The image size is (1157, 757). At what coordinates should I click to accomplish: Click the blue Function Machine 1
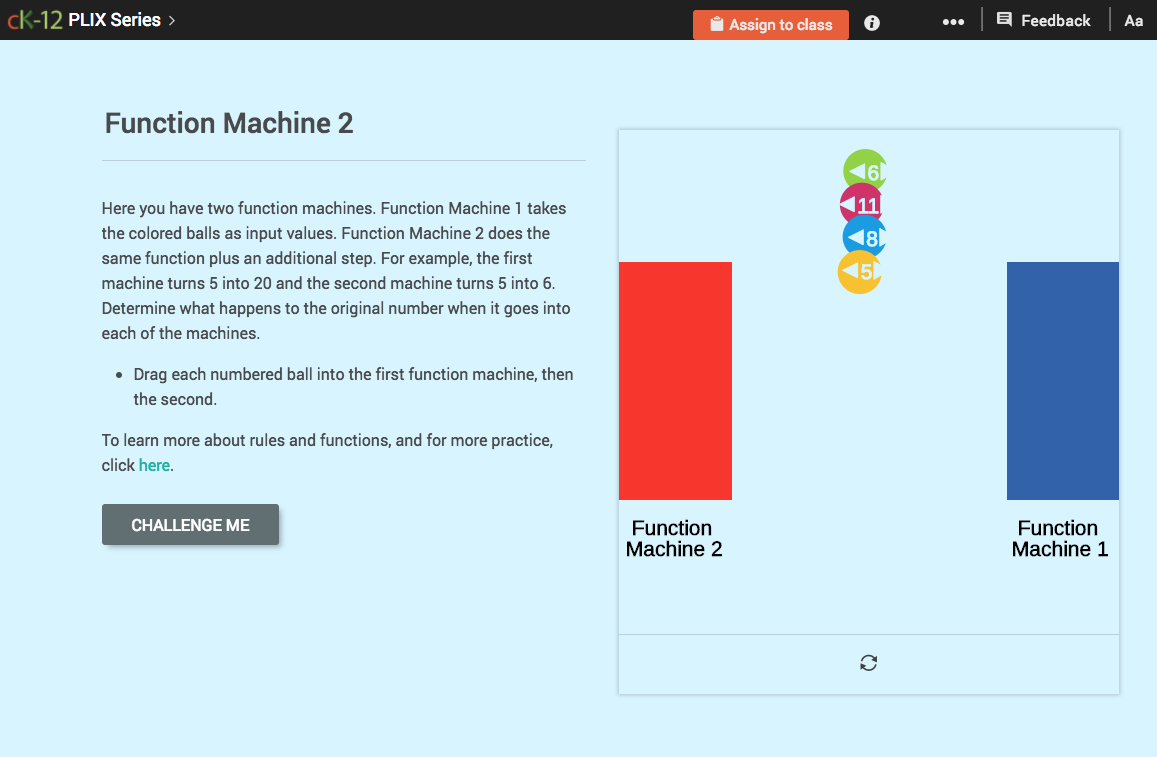click(x=1062, y=380)
